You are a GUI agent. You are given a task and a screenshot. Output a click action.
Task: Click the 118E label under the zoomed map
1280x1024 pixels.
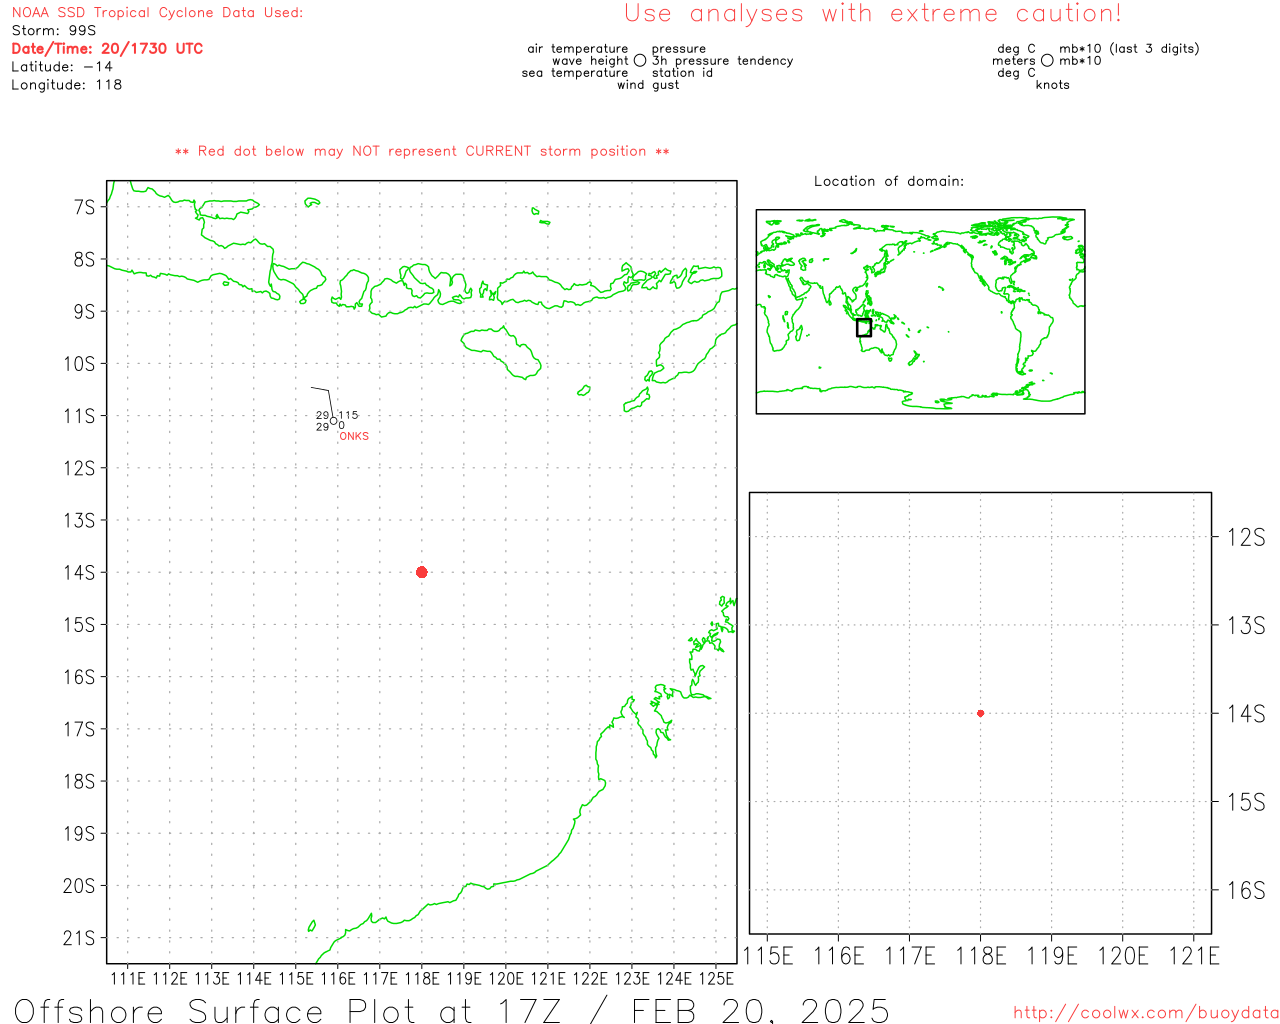[980, 956]
